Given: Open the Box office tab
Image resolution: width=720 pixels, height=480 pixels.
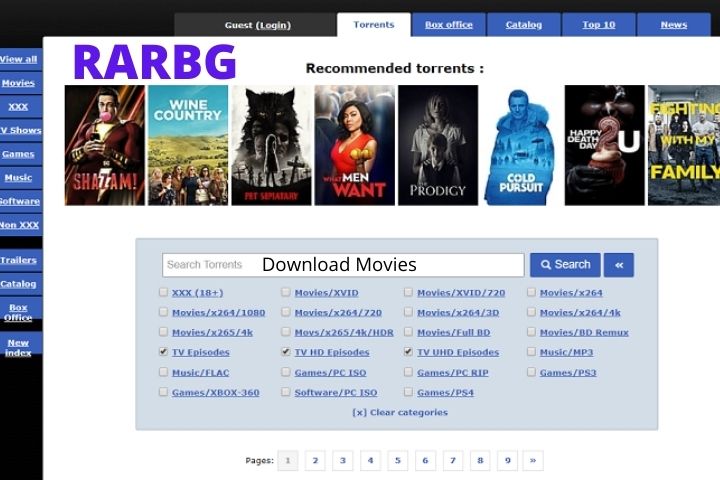Looking at the screenshot, I should click(x=449, y=25).
